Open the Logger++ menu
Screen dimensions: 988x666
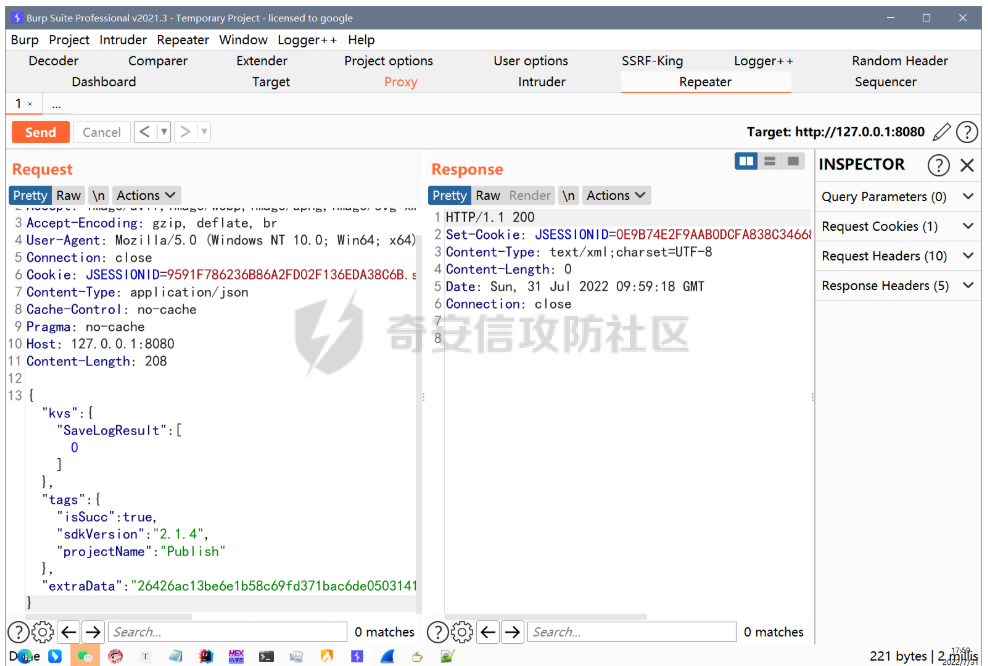click(307, 40)
